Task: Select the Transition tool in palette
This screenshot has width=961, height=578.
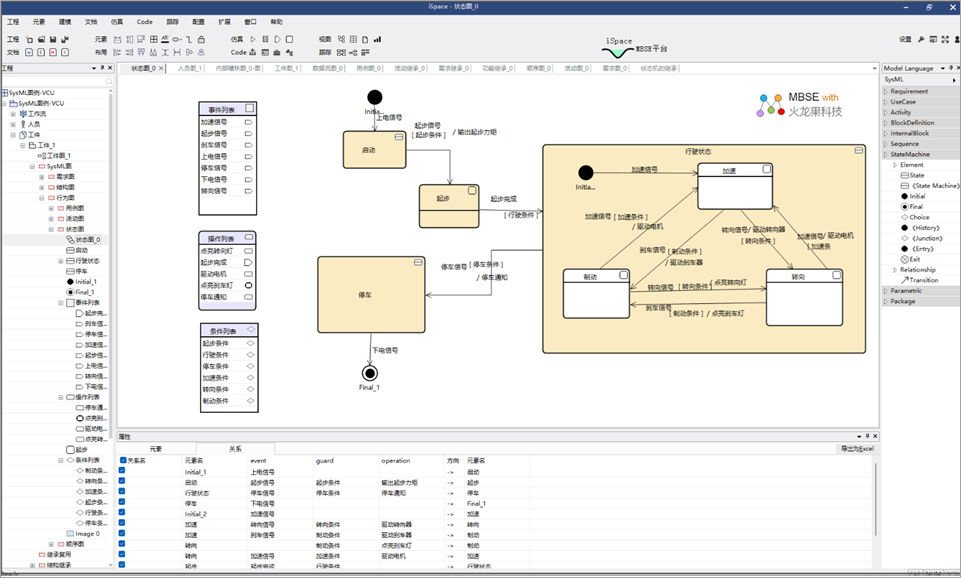Action: pos(919,280)
